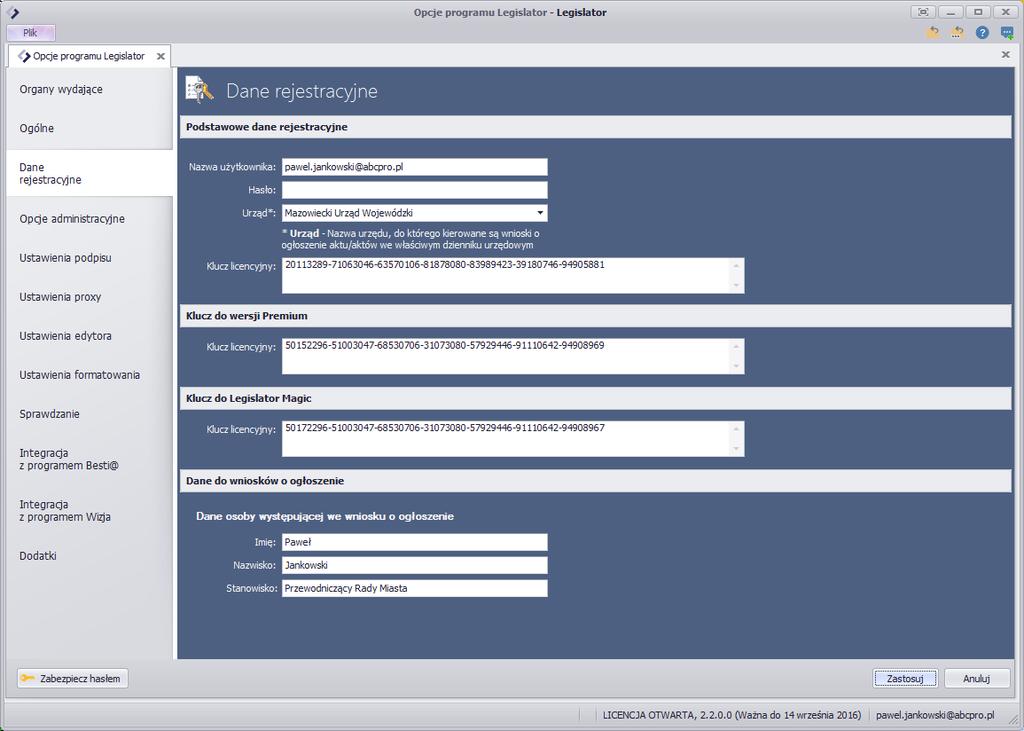
Task: Minimize the Legislator window
Action: [950, 12]
